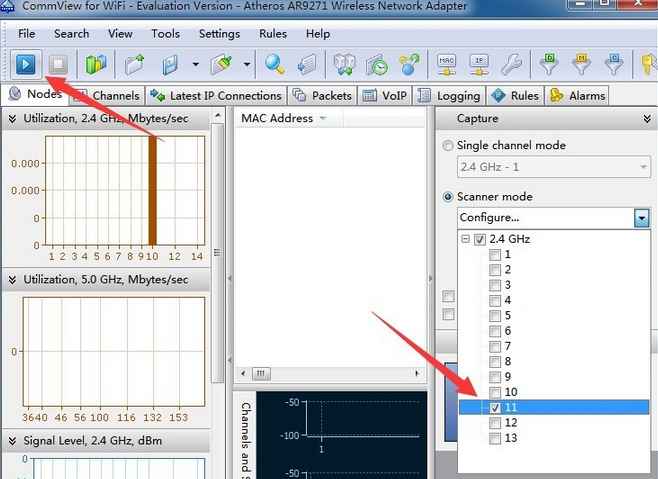Image resolution: width=658 pixels, height=479 pixels.
Task: Open the Scanner mode Configure dropdown
Action: pyautogui.click(x=641, y=217)
